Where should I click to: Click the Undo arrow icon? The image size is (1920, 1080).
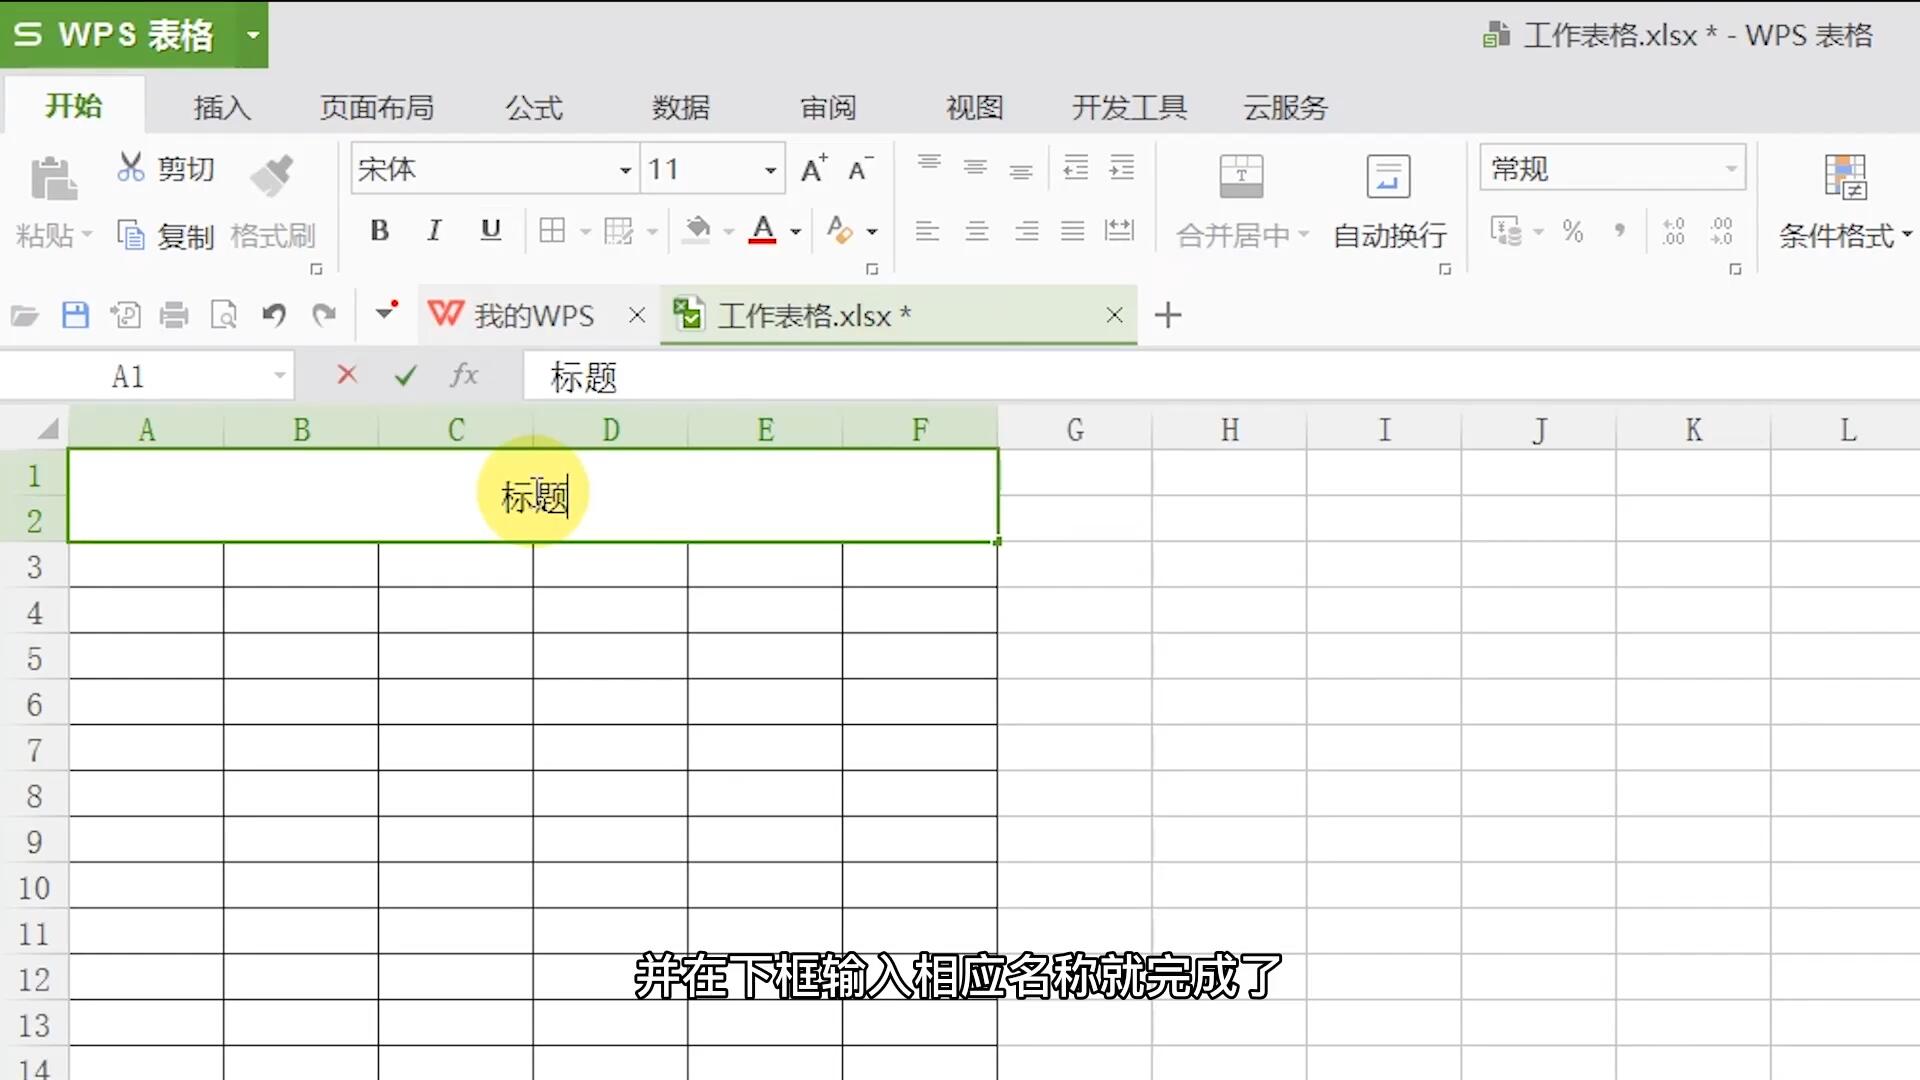coord(273,316)
